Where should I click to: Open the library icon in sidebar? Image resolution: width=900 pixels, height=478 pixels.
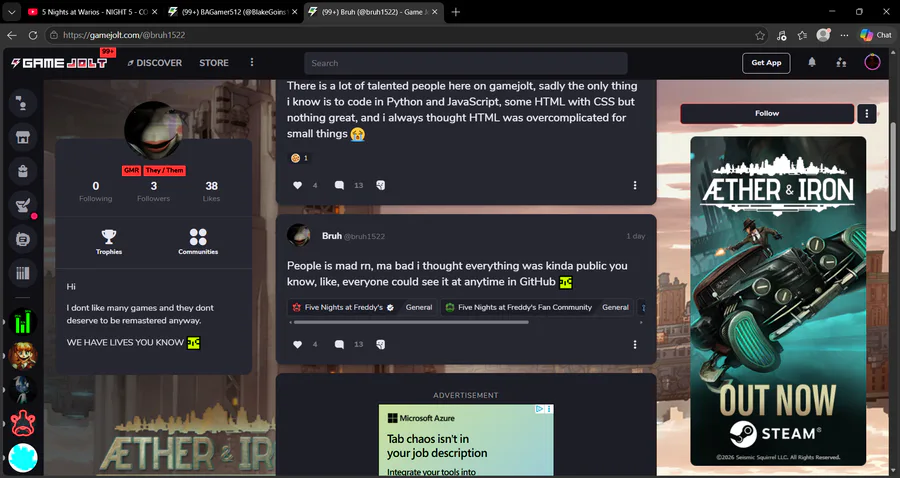pyautogui.click(x=22, y=273)
